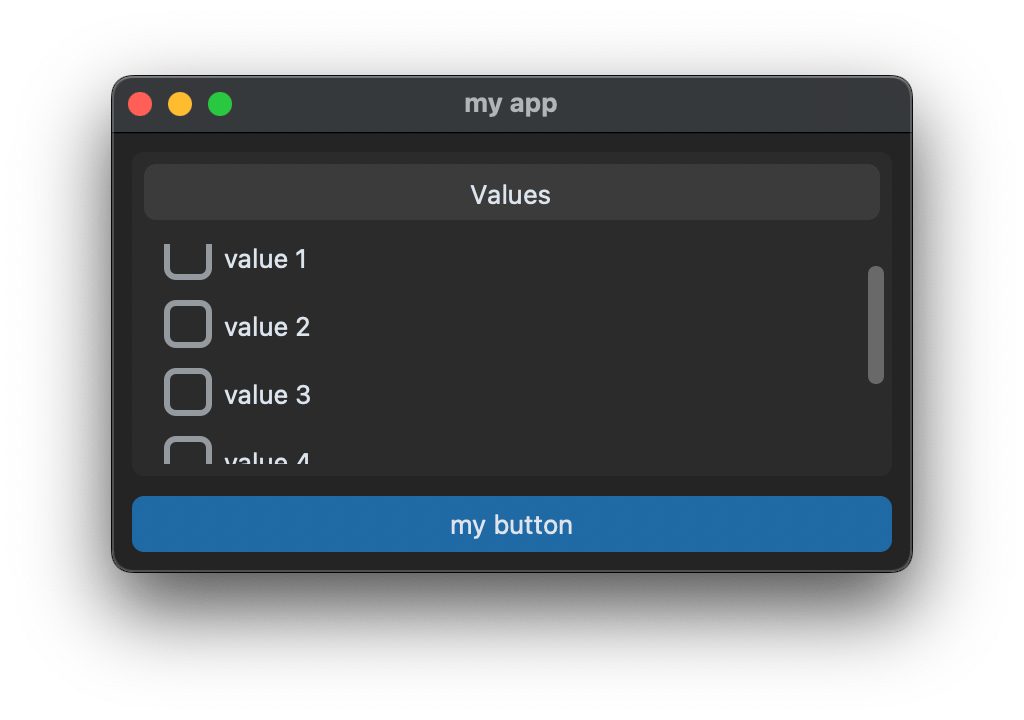This screenshot has height=720, width=1024.
Task: Select the 'value 1' text label
Action: pos(265,259)
